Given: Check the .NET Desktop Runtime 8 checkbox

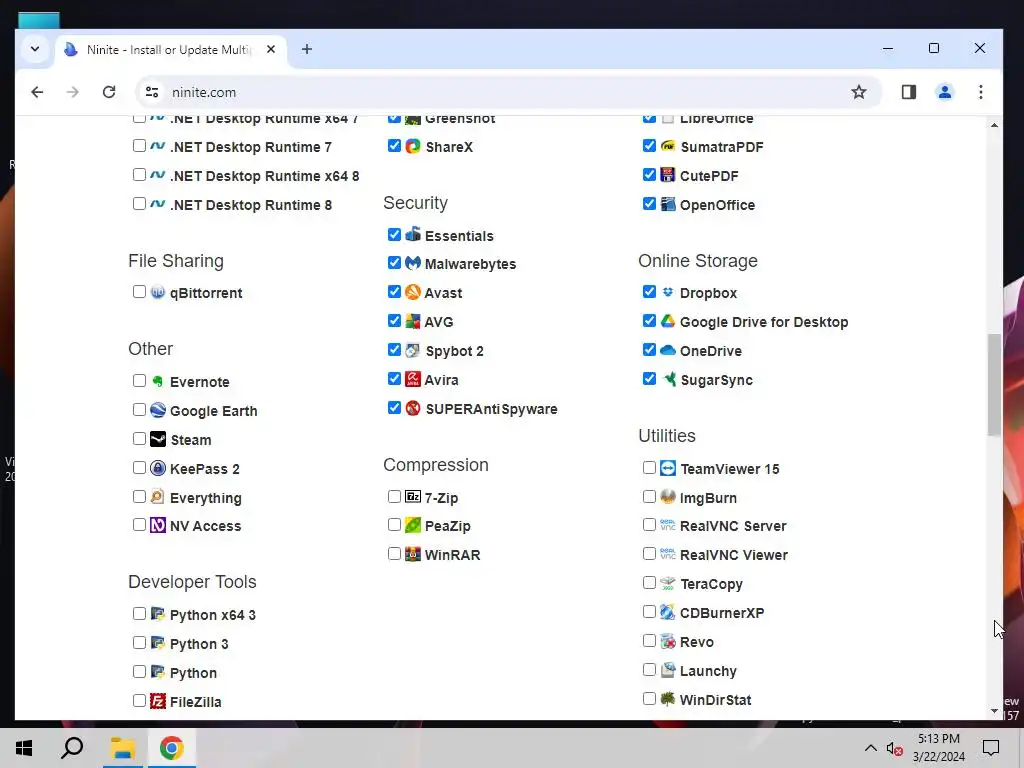Looking at the screenshot, I should point(139,204).
